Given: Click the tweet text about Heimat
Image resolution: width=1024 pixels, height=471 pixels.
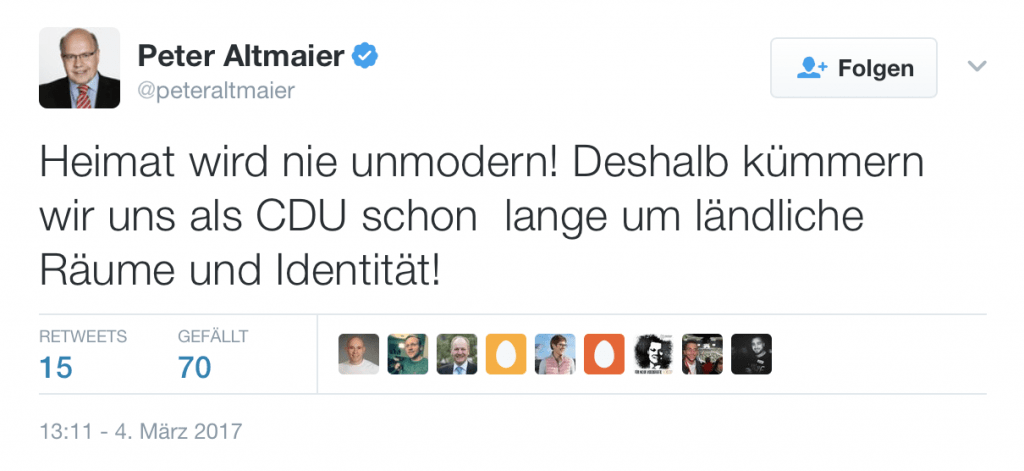Looking at the screenshot, I should [x=480, y=217].
